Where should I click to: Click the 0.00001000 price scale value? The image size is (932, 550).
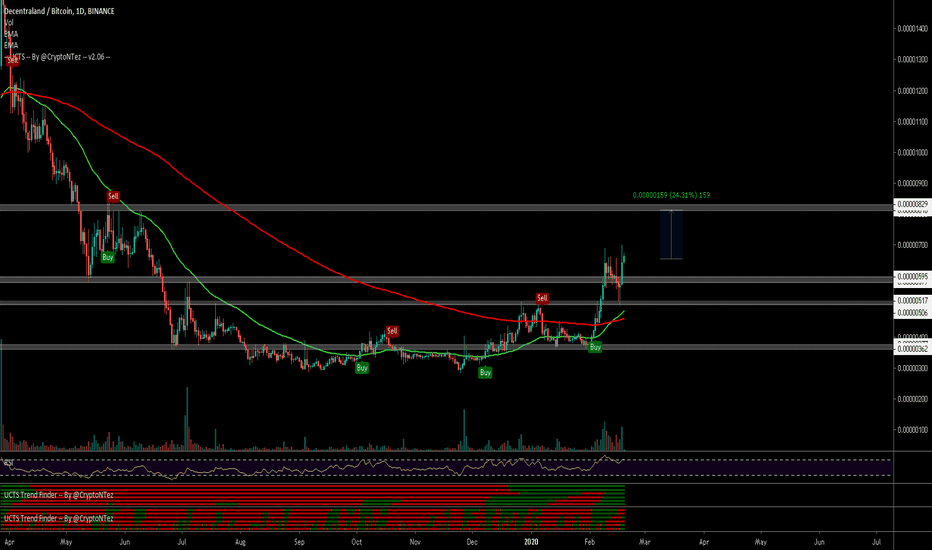(x=912, y=153)
